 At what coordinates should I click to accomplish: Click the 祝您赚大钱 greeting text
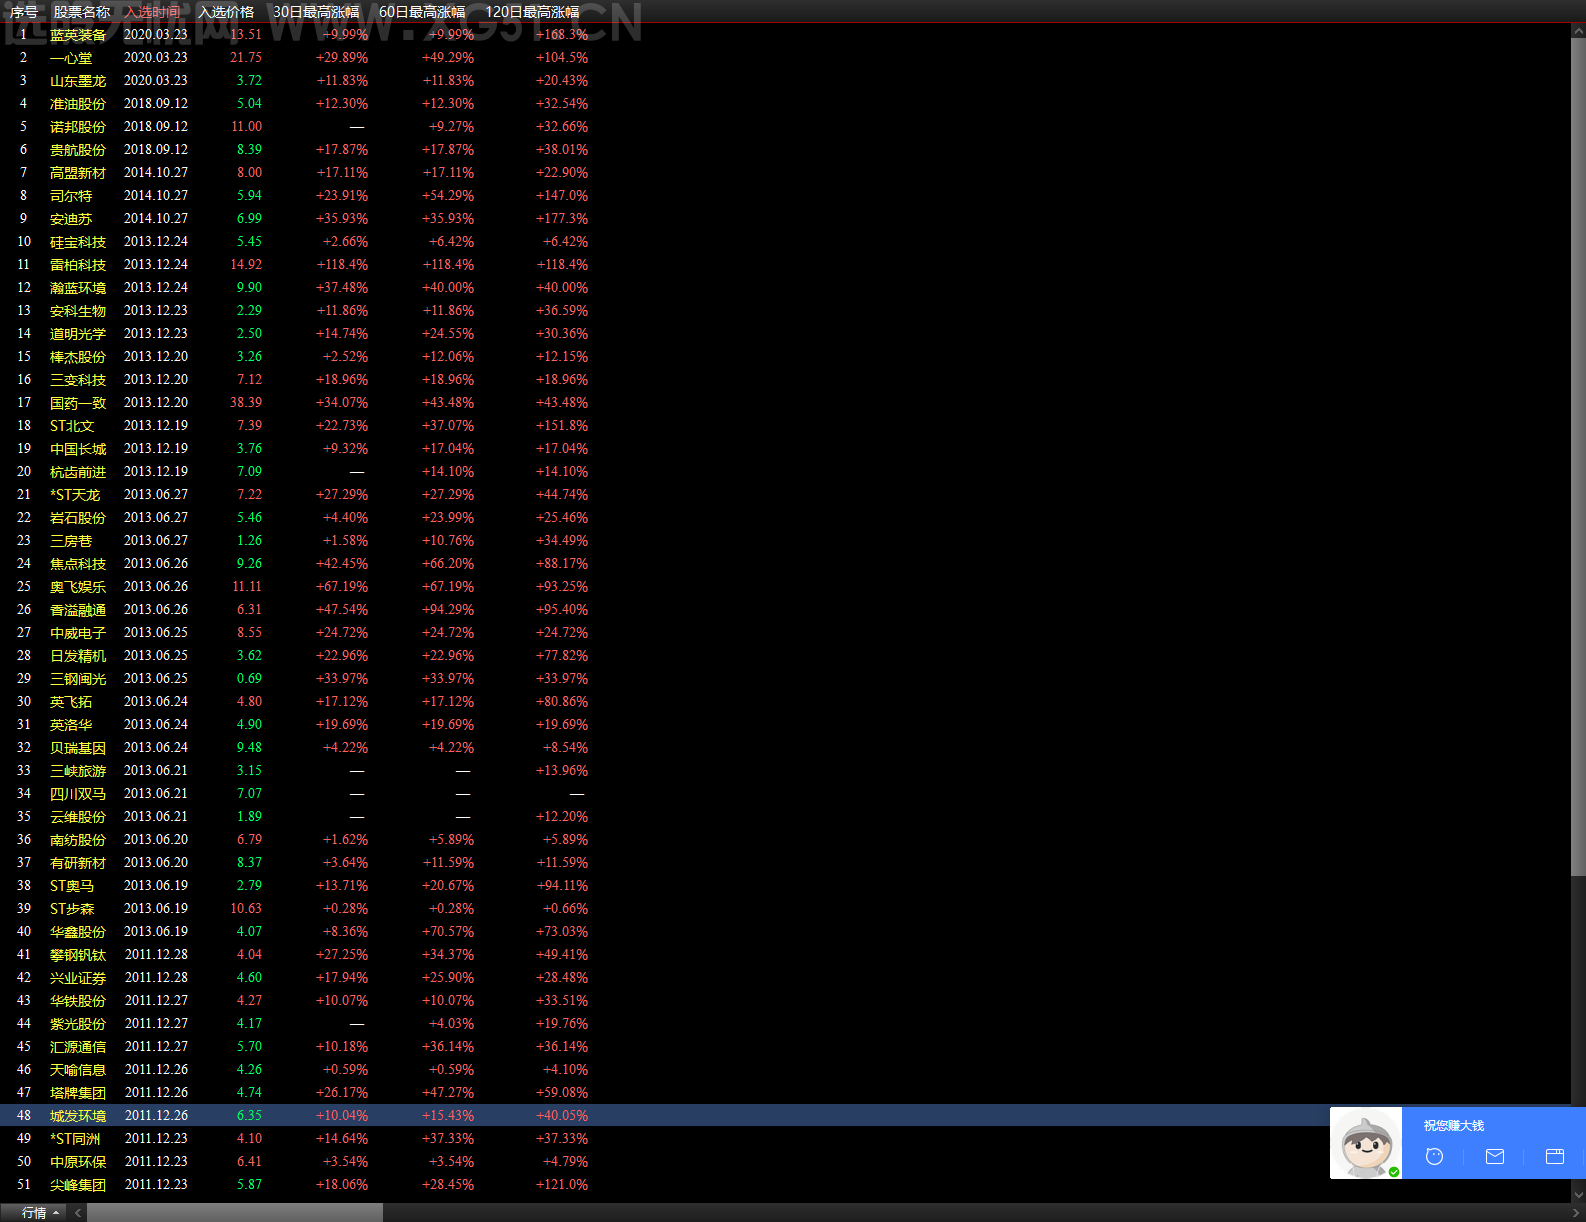1454,1126
